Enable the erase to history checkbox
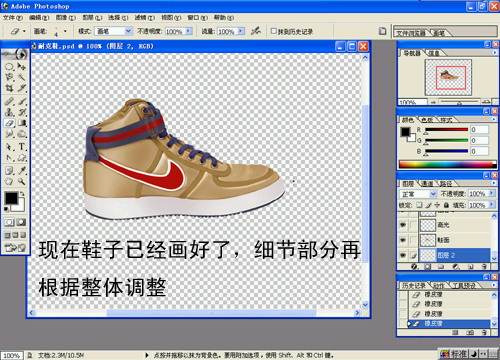The width and height of the screenshot is (500, 360). pyautogui.click(x=274, y=31)
